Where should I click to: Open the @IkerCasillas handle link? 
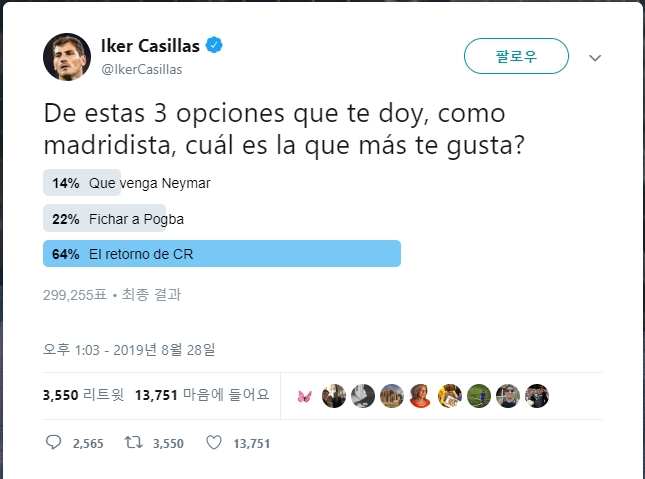[142, 70]
